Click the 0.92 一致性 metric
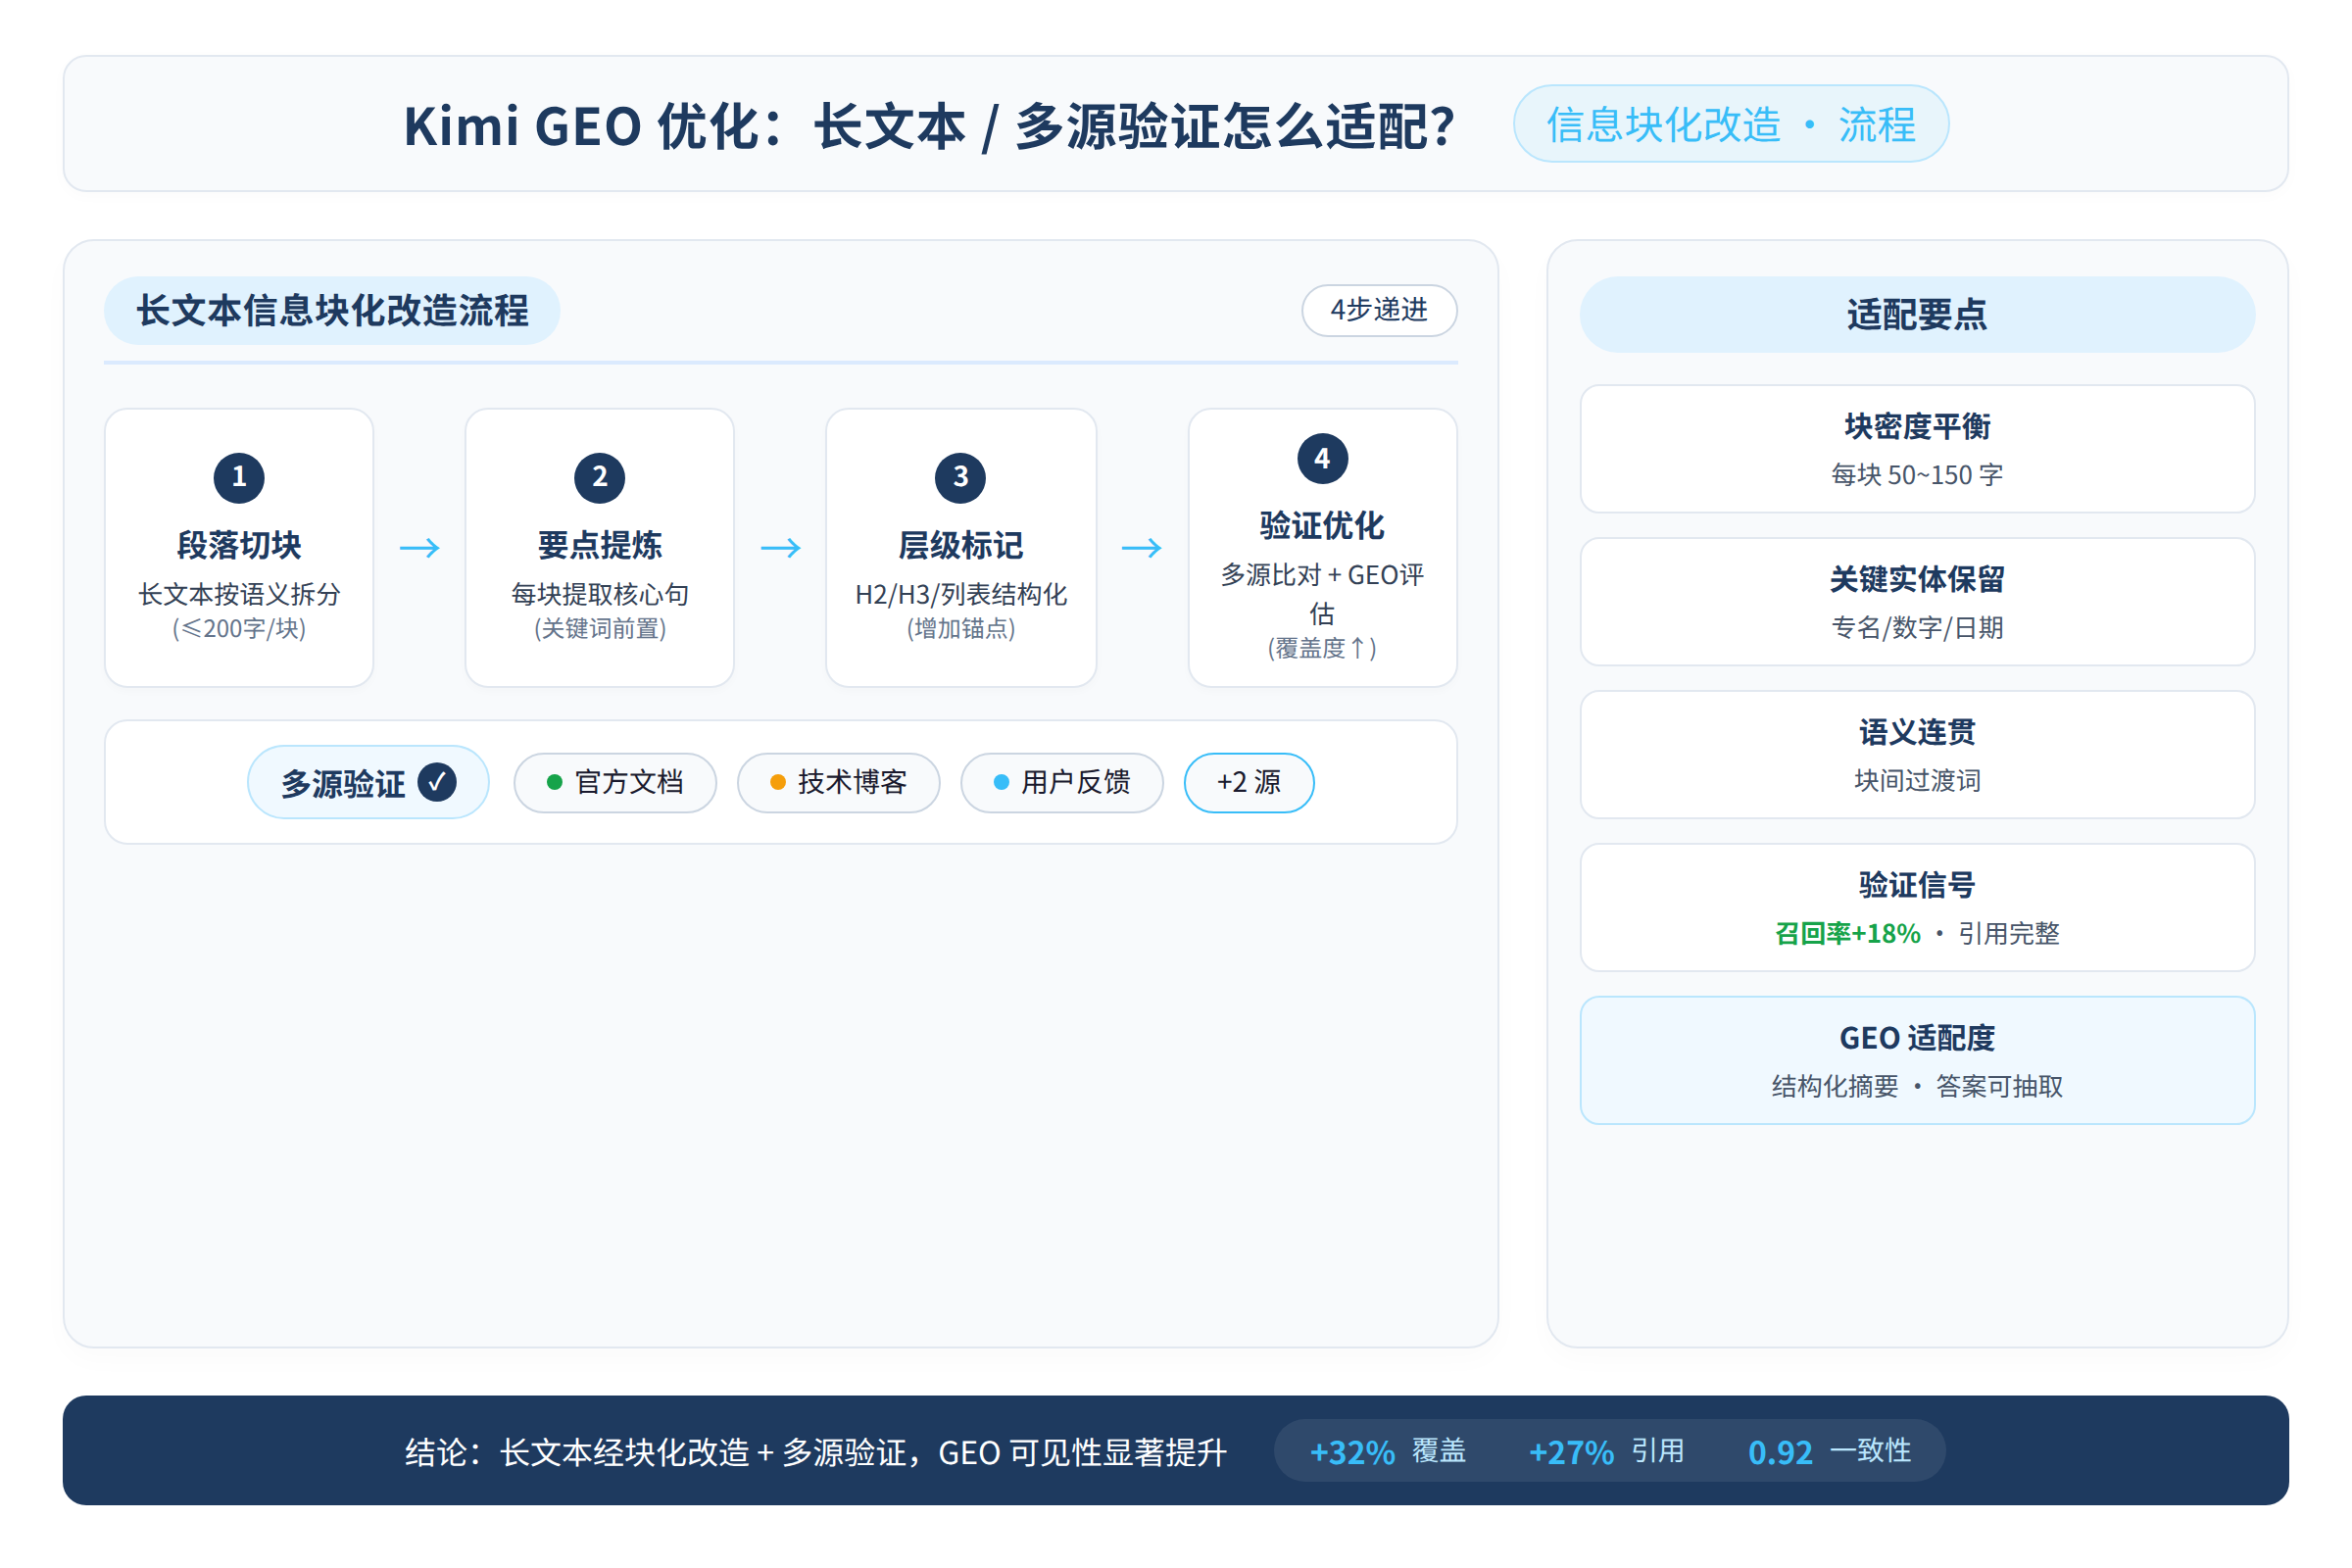Viewport: 2352px width, 1568px height. pos(1829,1451)
